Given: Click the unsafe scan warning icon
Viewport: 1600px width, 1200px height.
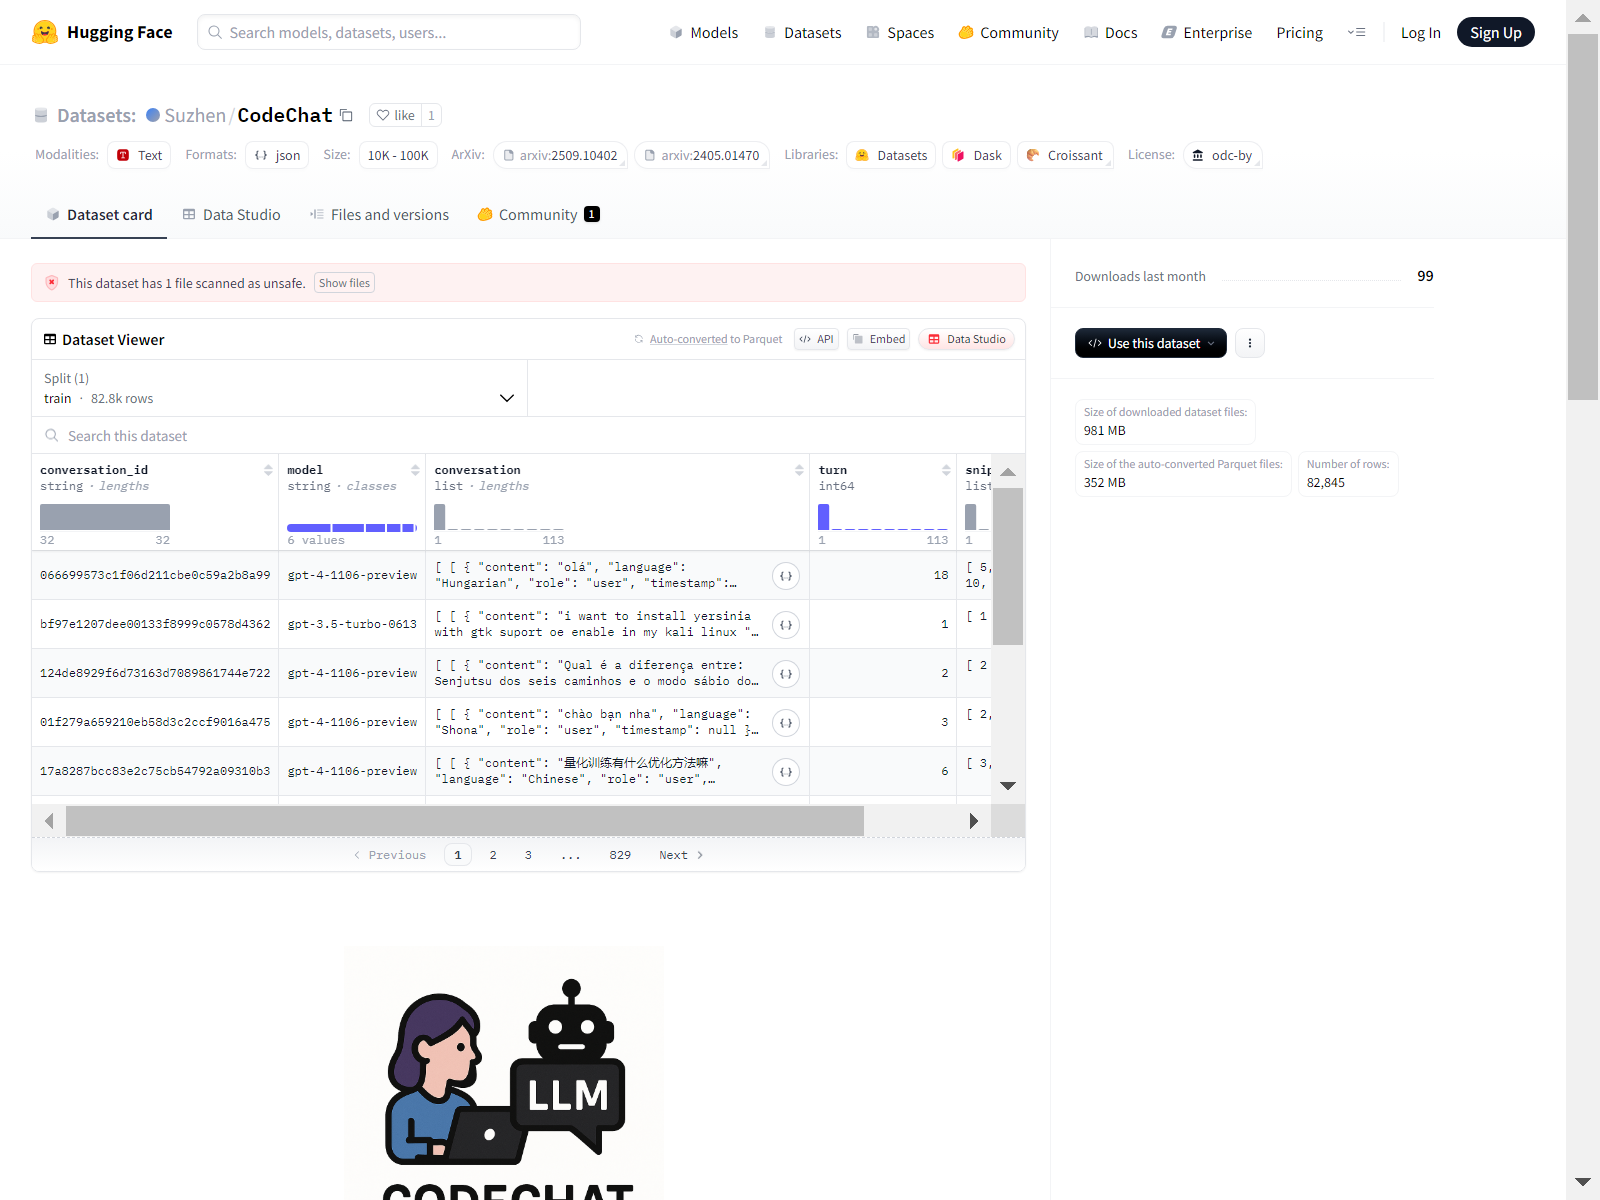Looking at the screenshot, I should [52, 283].
